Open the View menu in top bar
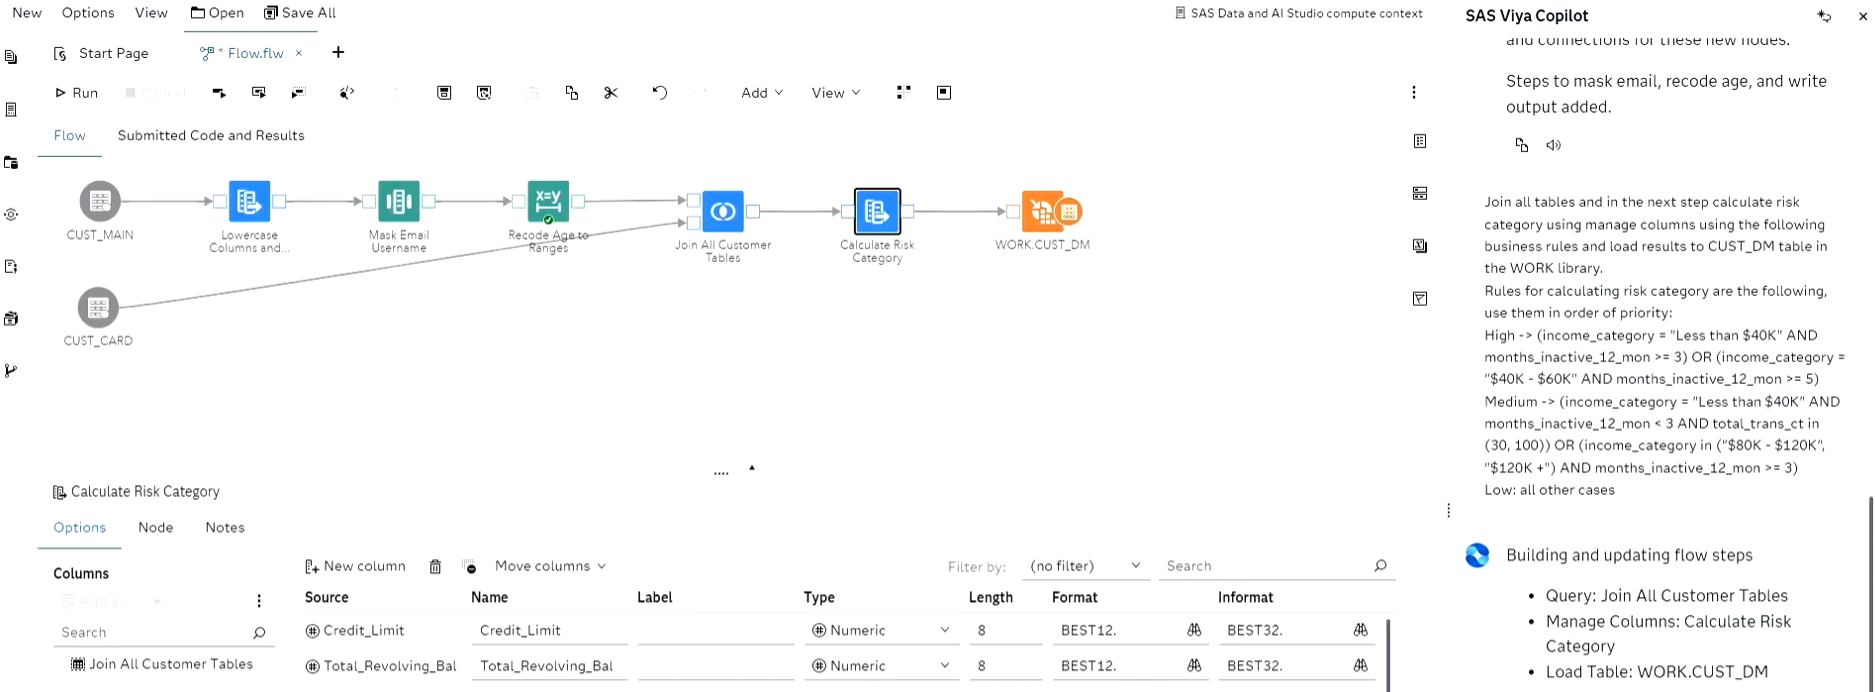The image size is (1875, 692). pyautogui.click(x=151, y=13)
